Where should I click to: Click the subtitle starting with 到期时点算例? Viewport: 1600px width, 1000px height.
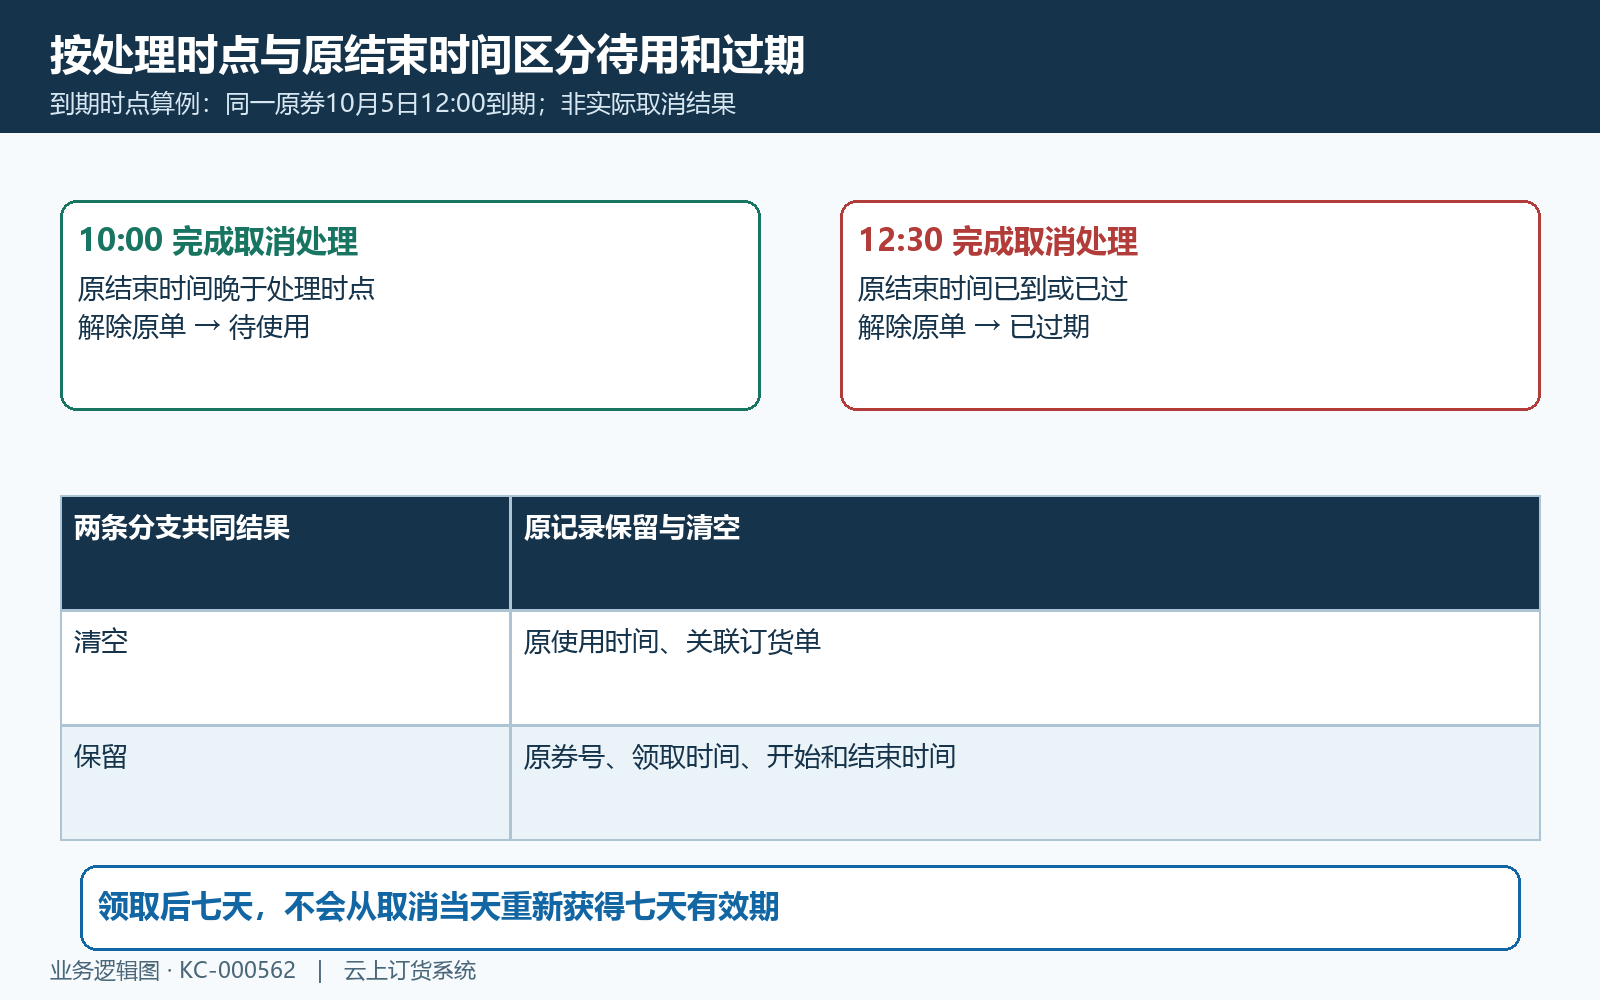(393, 104)
